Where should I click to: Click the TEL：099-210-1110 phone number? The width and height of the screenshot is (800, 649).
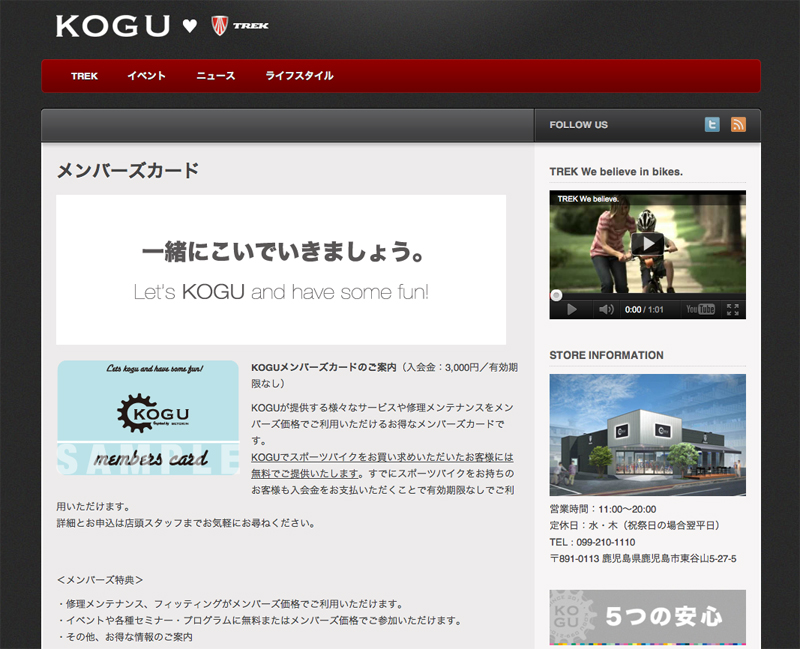592,542
